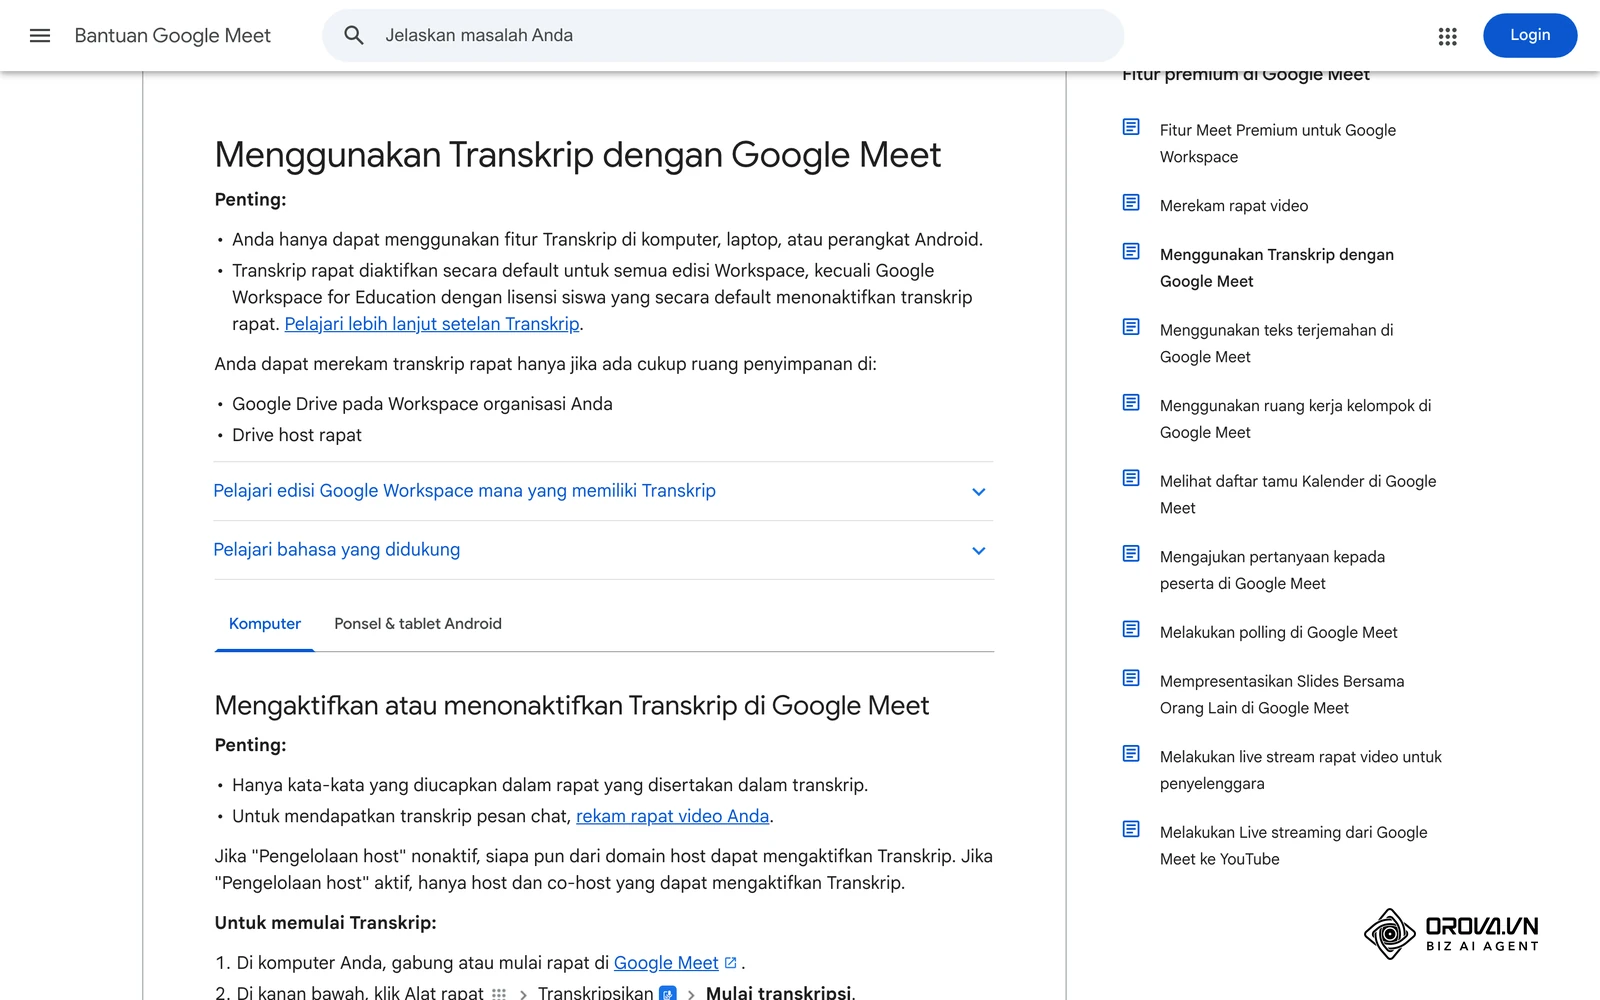Click the article icon beside Mengajukan pertanyaan
Screen dimensions: 1600x1000
(x=1131, y=554)
